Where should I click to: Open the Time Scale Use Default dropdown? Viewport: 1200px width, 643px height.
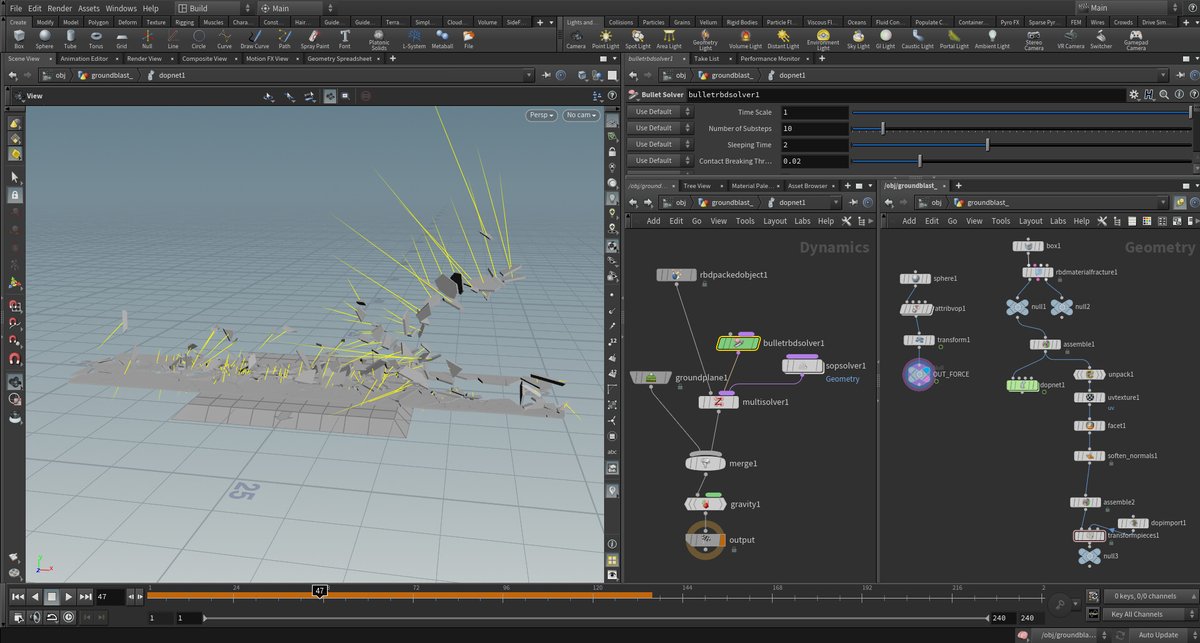pyautogui.click(x=660, y=112)
